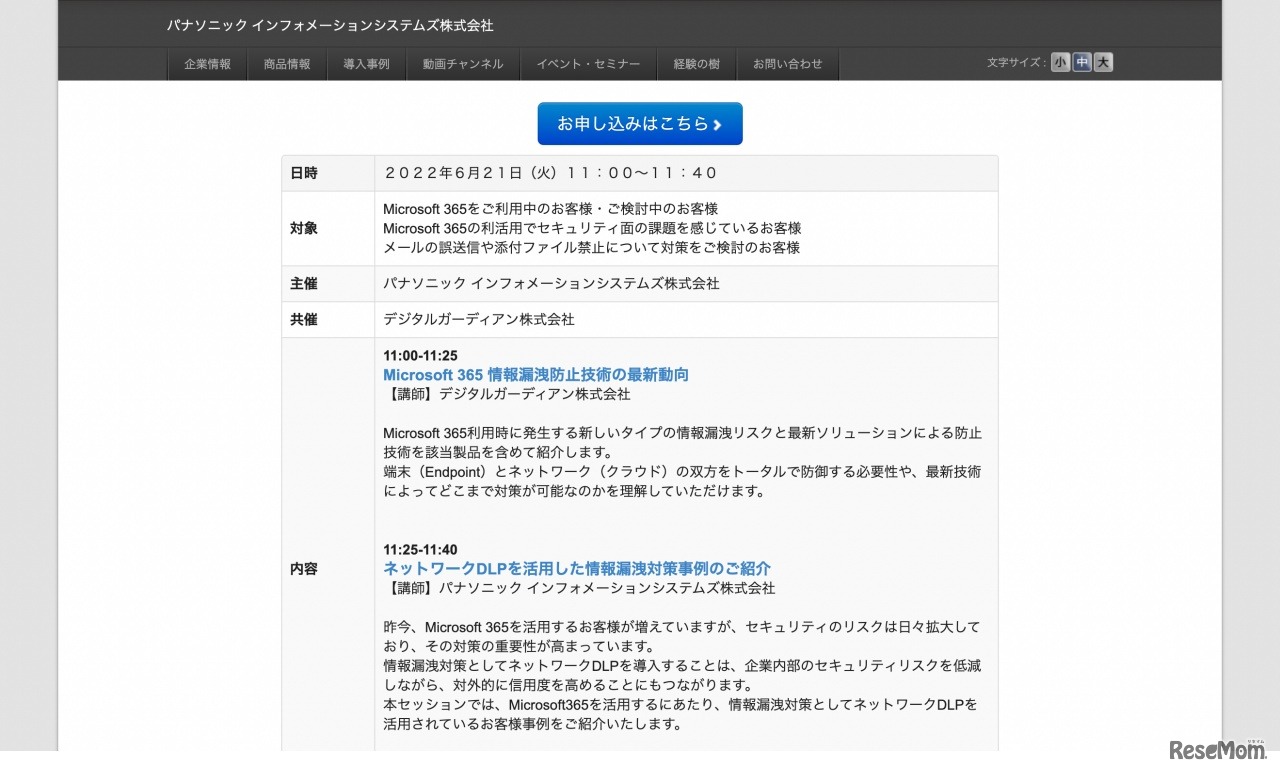
Task: Click デジタルガーディアン株式会社 in the 共催 row
Action: pos(479,320)
